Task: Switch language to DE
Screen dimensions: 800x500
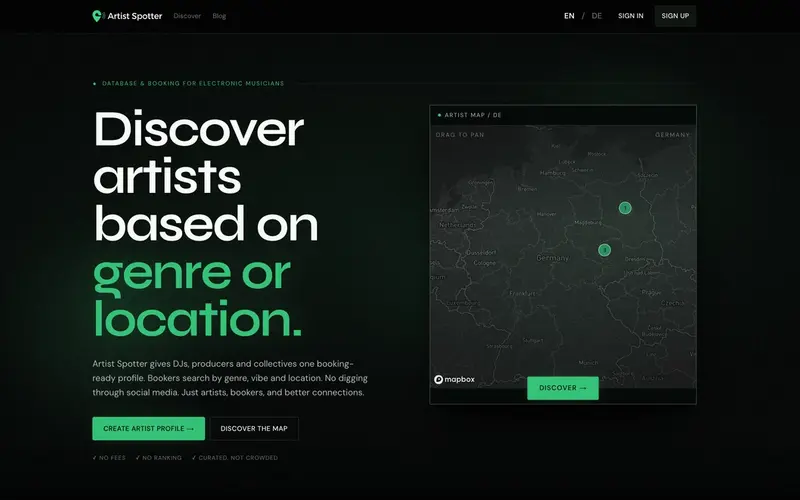Action: click(x=596, y=16)
